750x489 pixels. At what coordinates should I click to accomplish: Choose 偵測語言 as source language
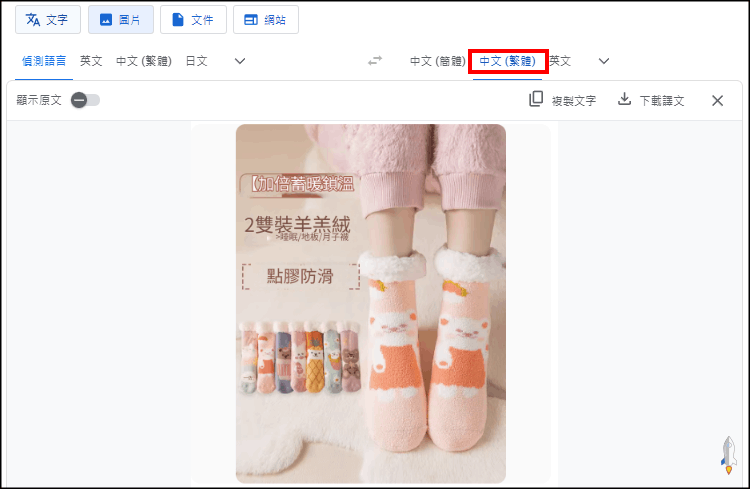(x=44, y=61)
